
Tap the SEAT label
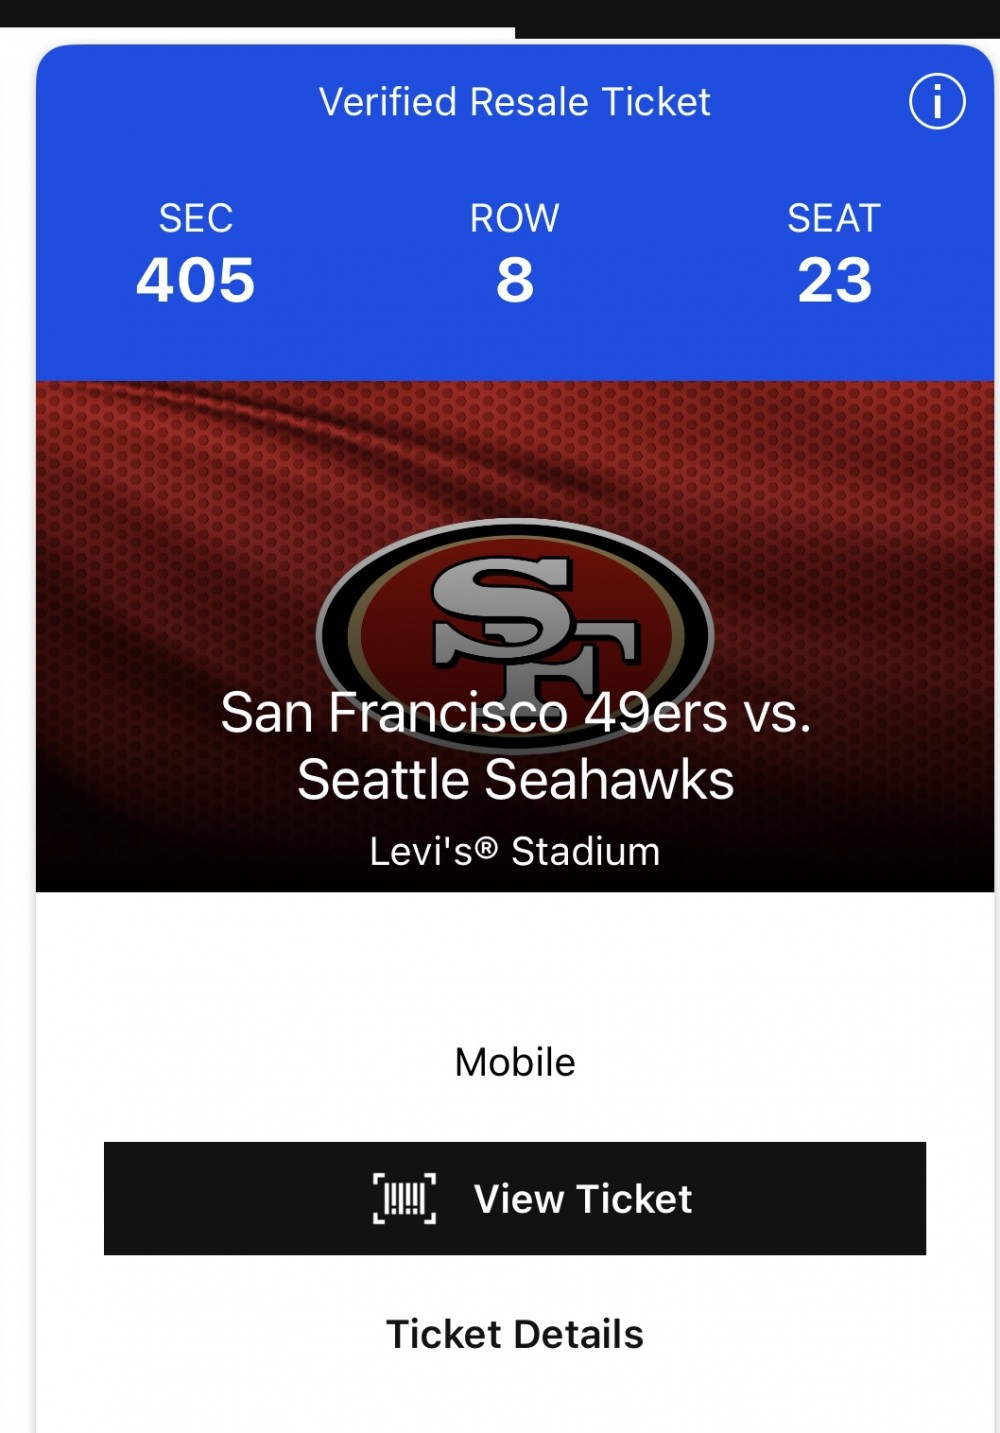(834, 218)
